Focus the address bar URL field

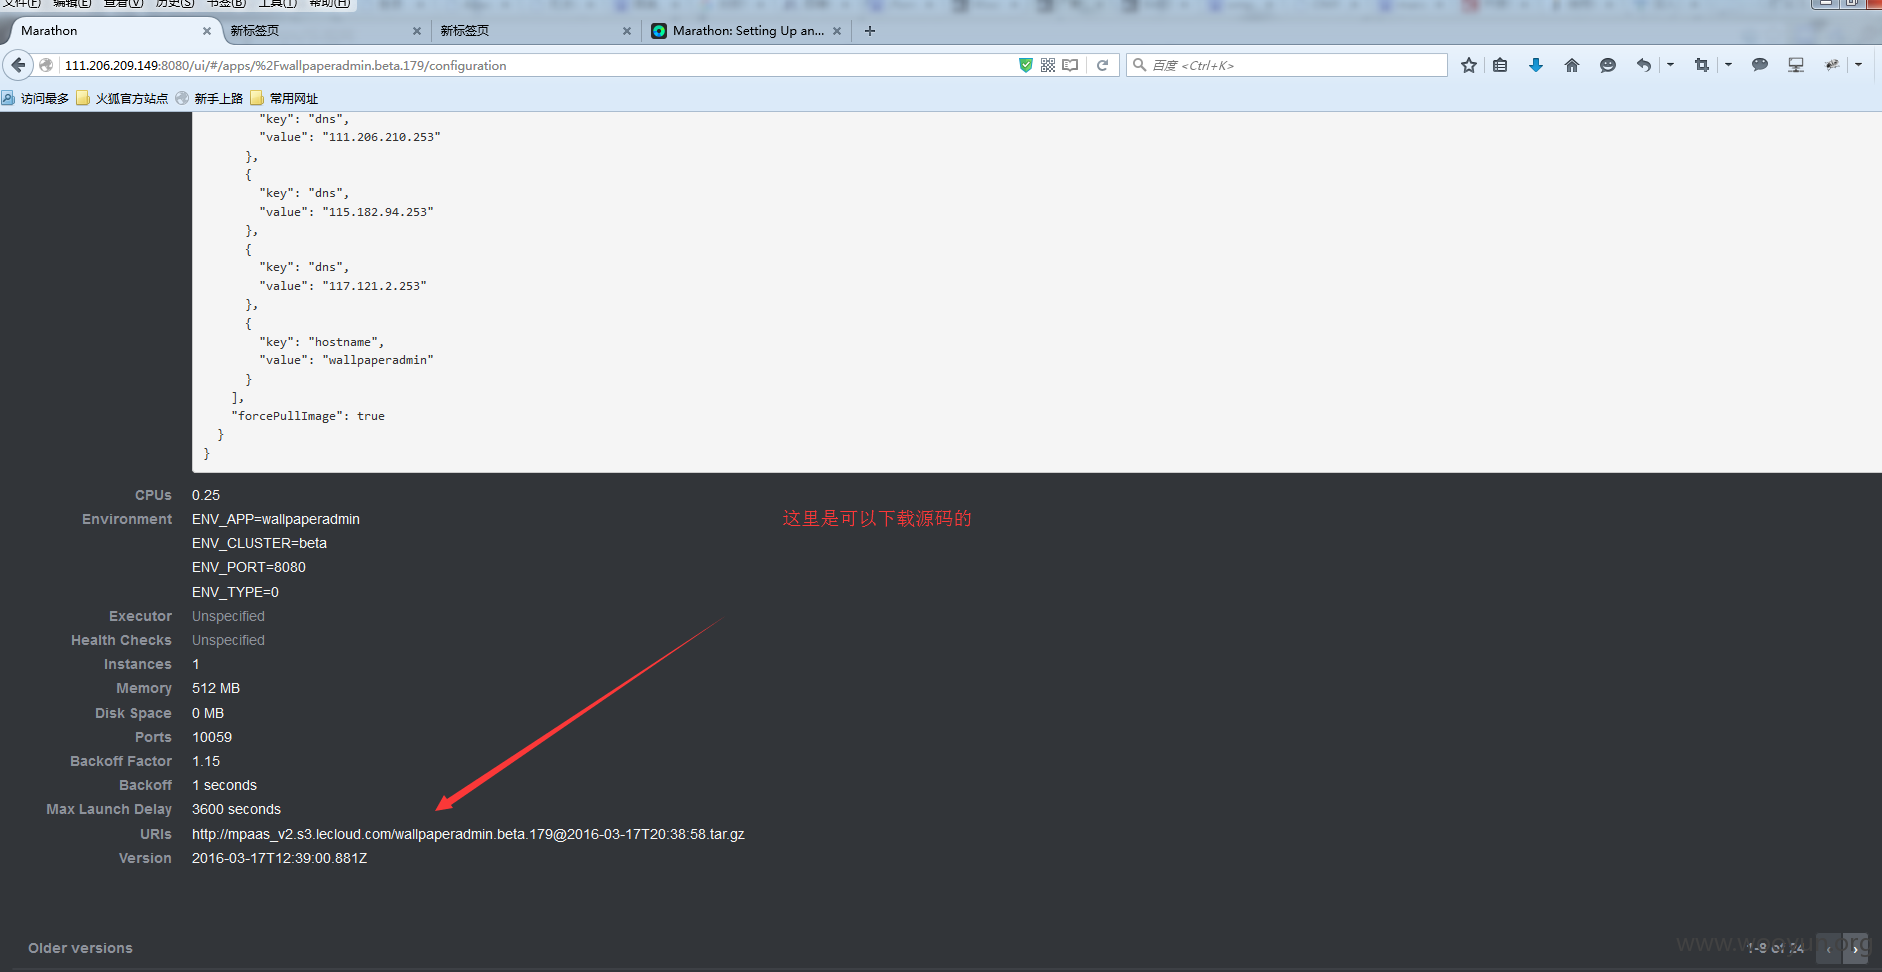[535, 65]
